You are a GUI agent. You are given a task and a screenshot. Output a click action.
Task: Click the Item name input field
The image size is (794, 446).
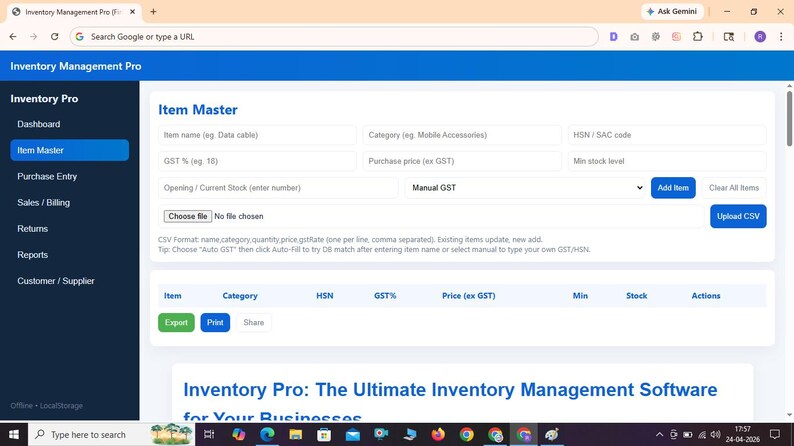pos(257,135)
